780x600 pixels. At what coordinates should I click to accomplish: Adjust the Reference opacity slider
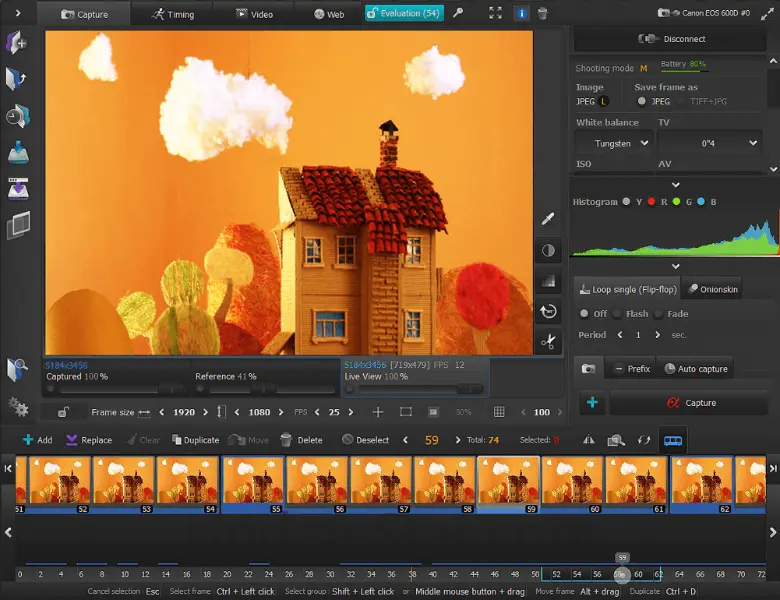click(265, 389)
